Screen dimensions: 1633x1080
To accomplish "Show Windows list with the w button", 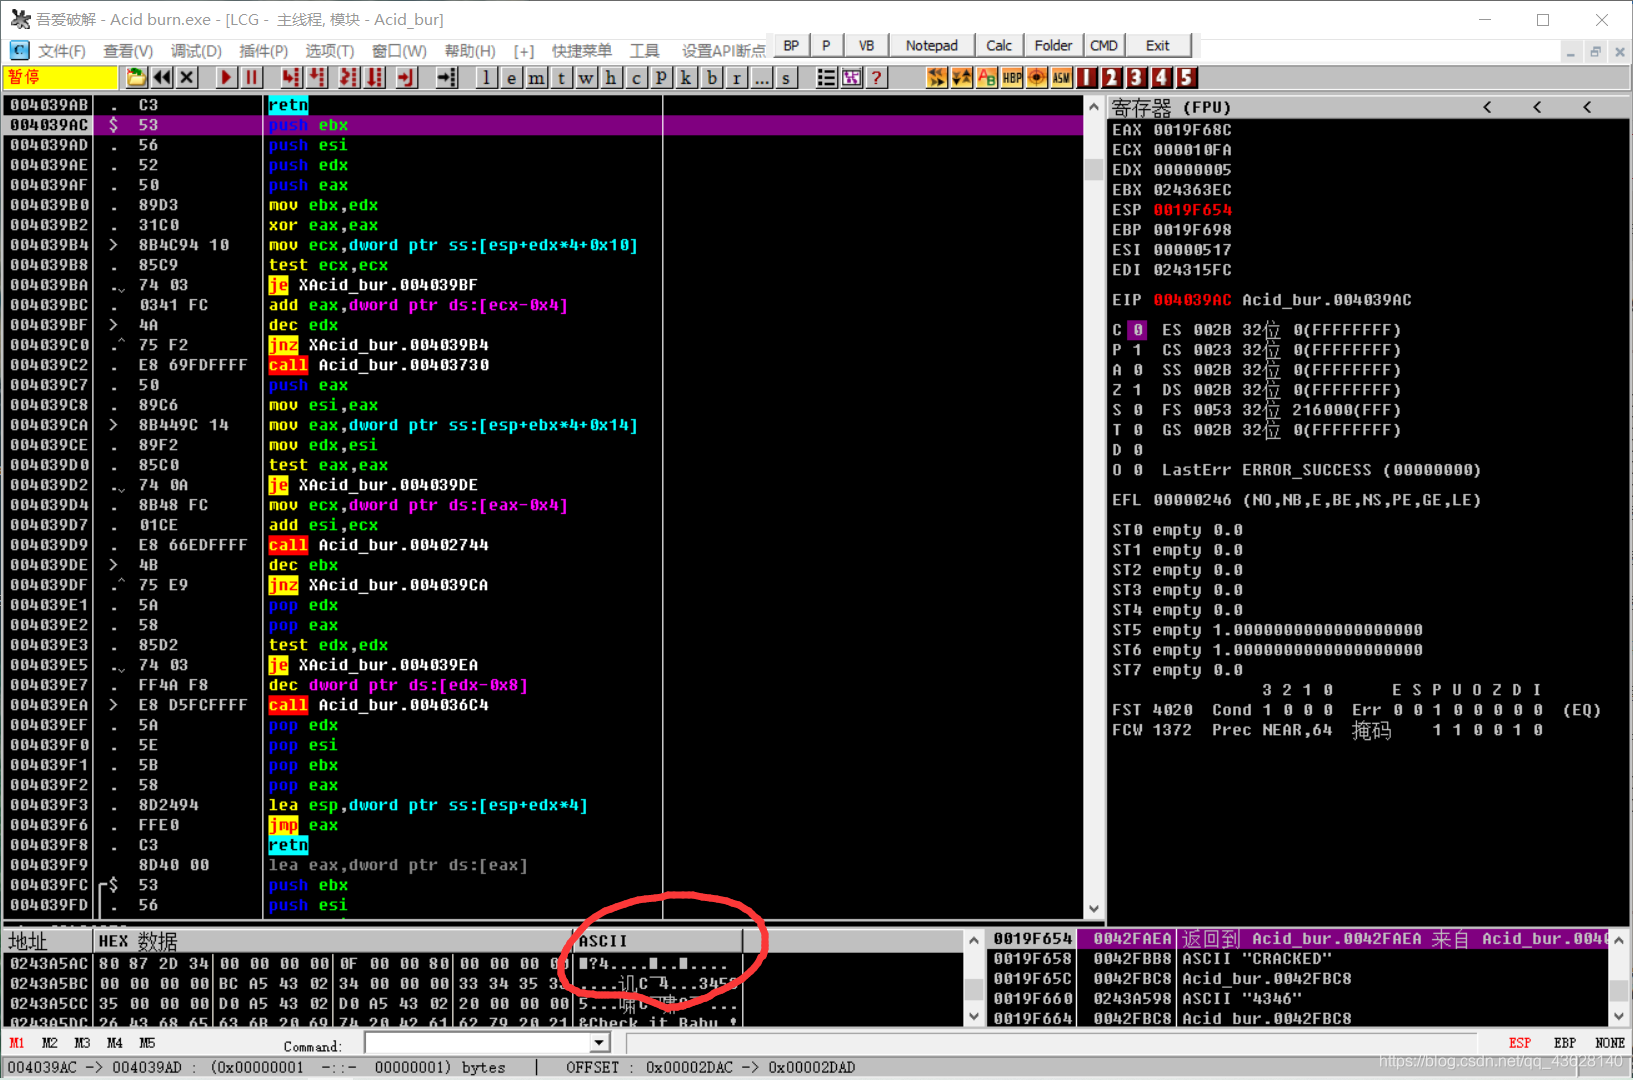I will point(586,77).
